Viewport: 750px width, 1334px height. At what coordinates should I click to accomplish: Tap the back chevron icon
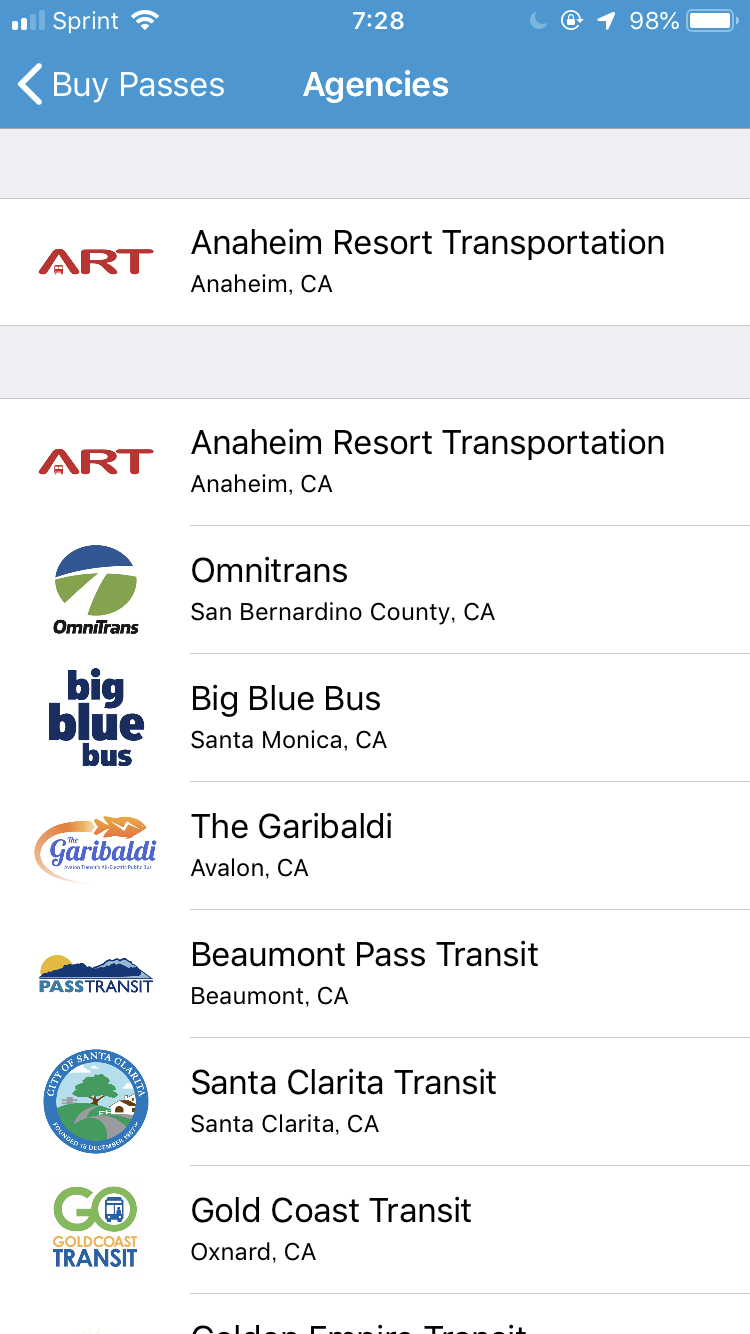click(x=31, y=85)
